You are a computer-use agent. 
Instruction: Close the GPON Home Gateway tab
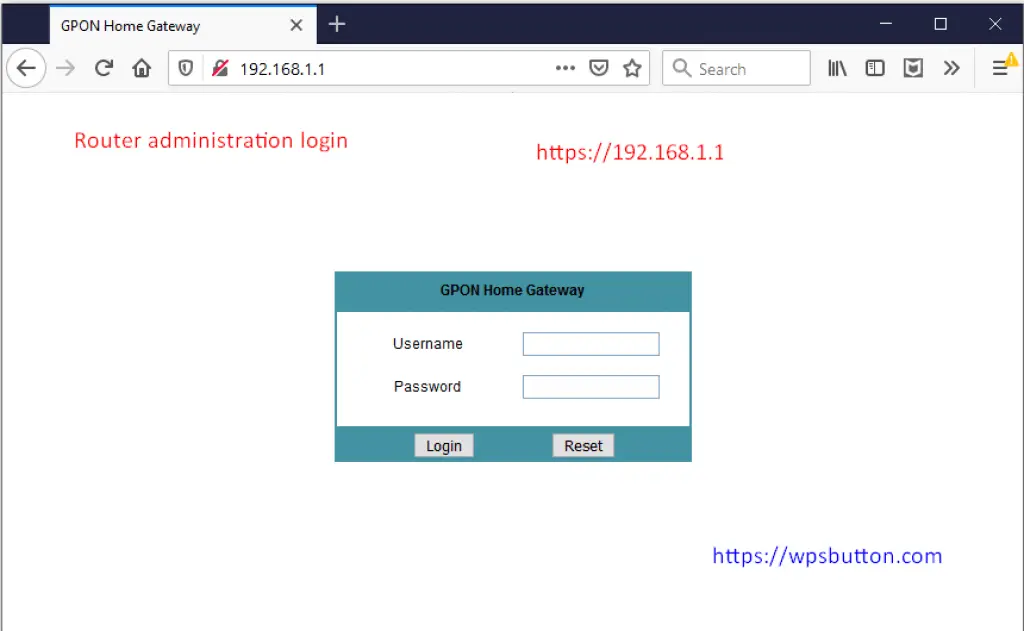[296, 26]
